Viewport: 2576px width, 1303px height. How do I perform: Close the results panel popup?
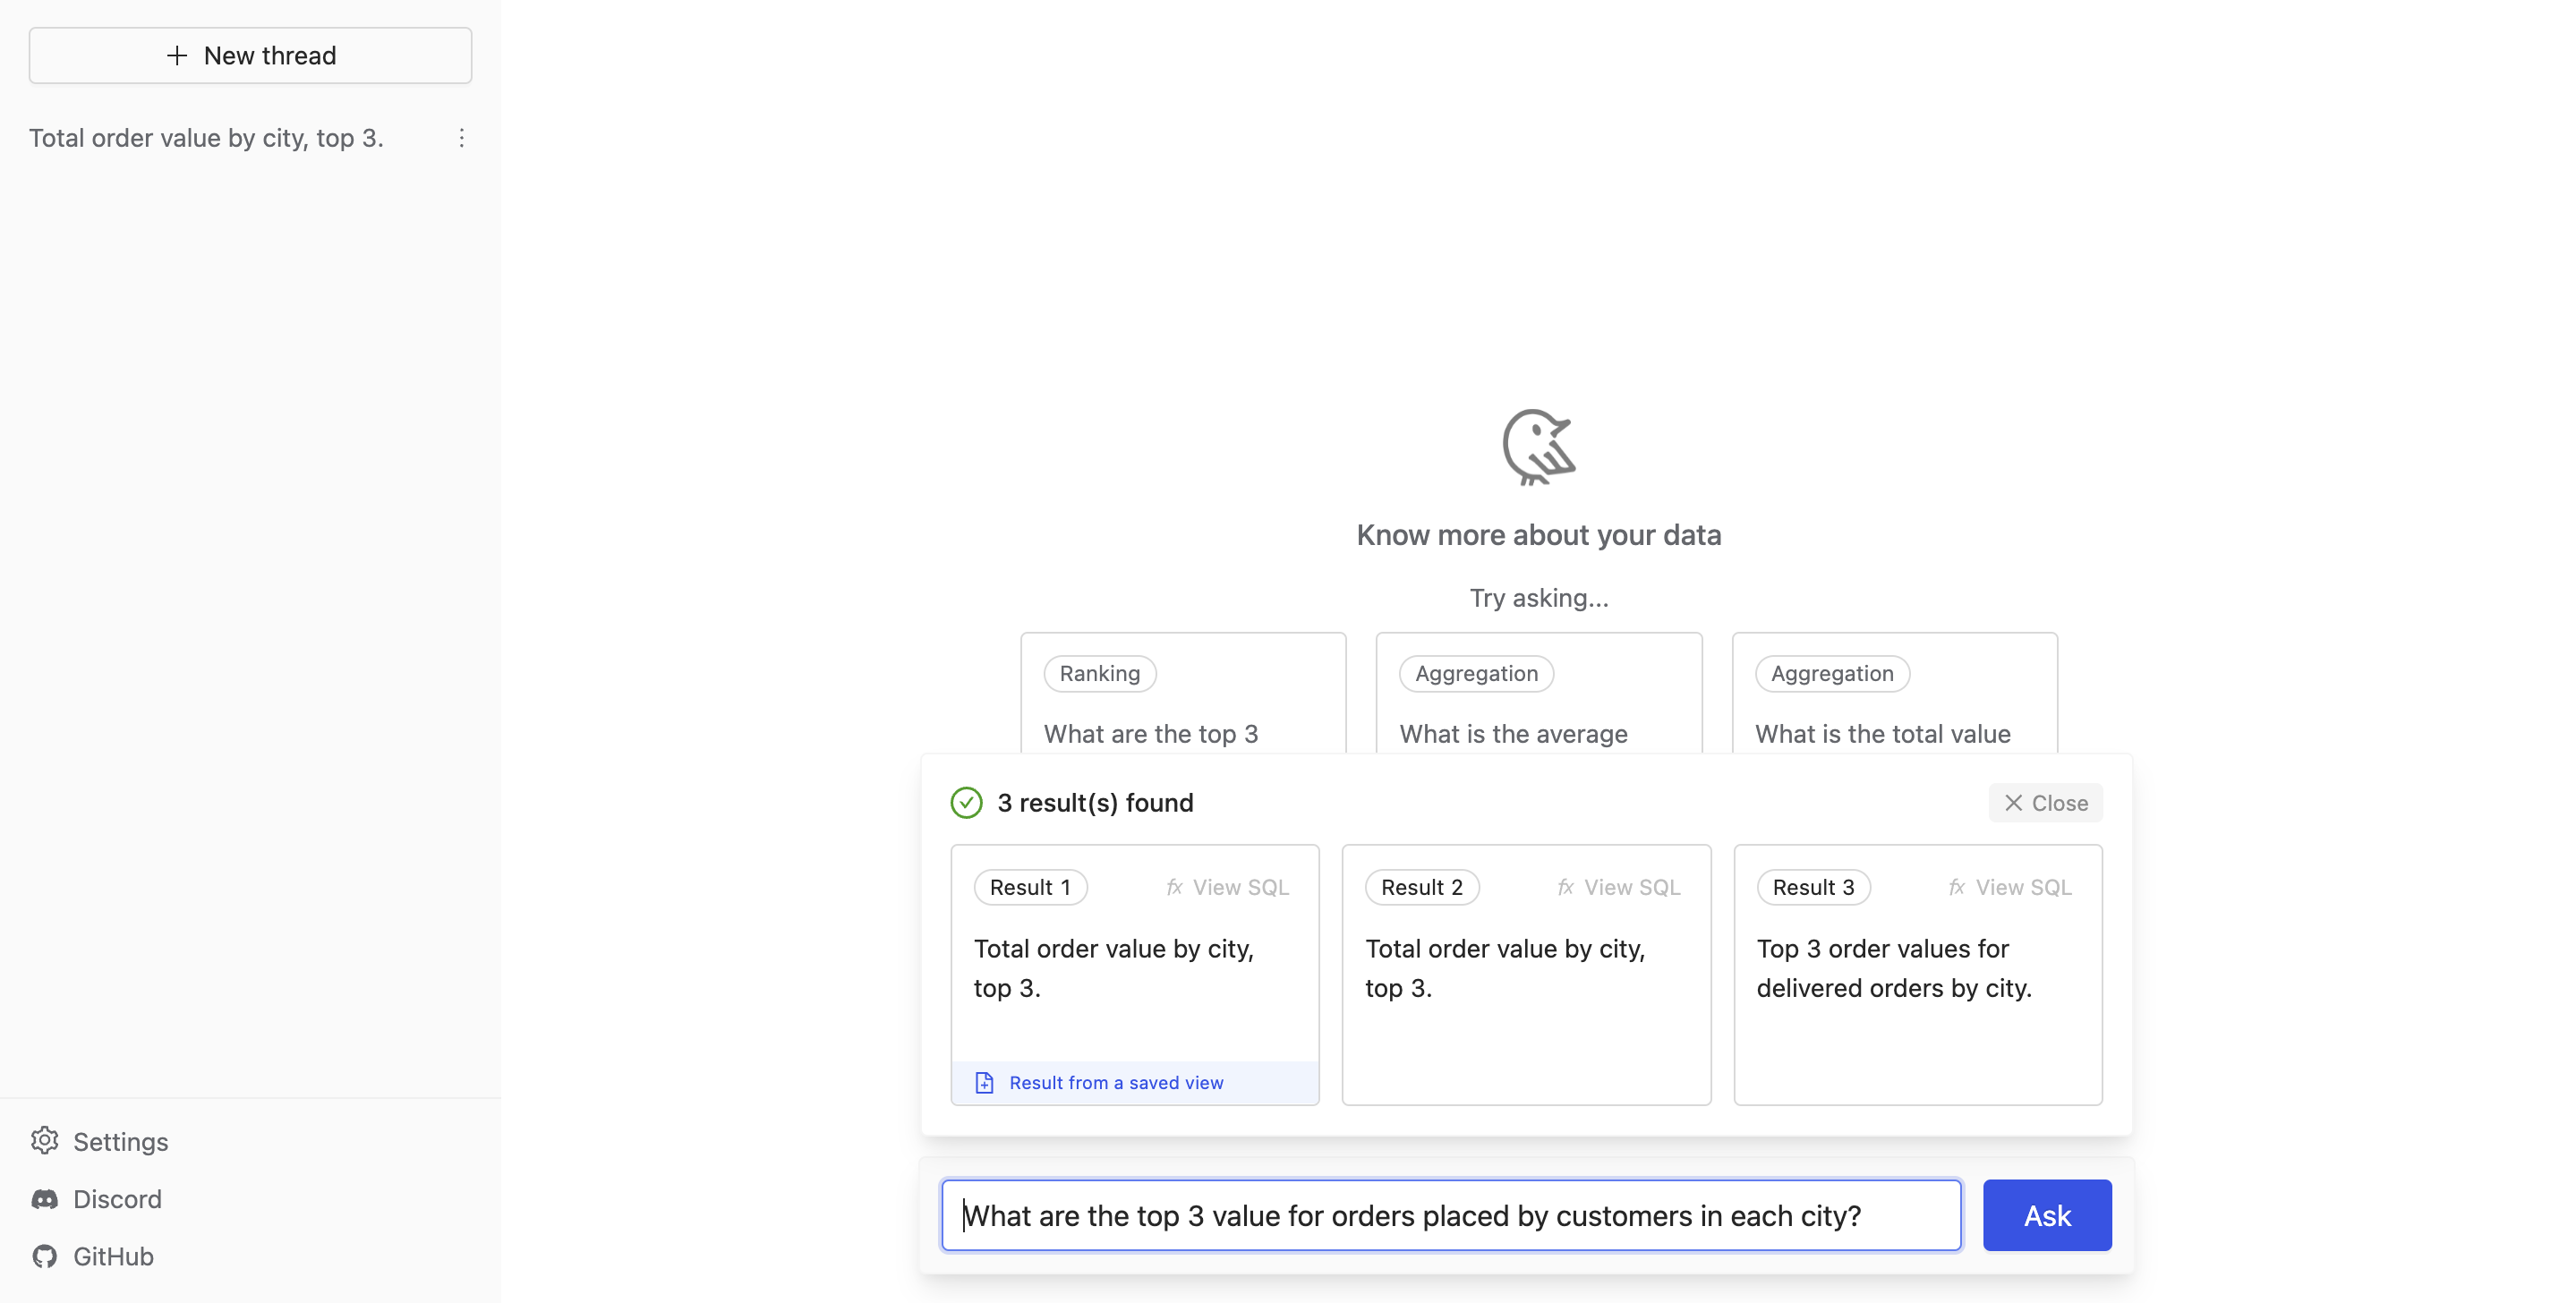click(2046, 803)
